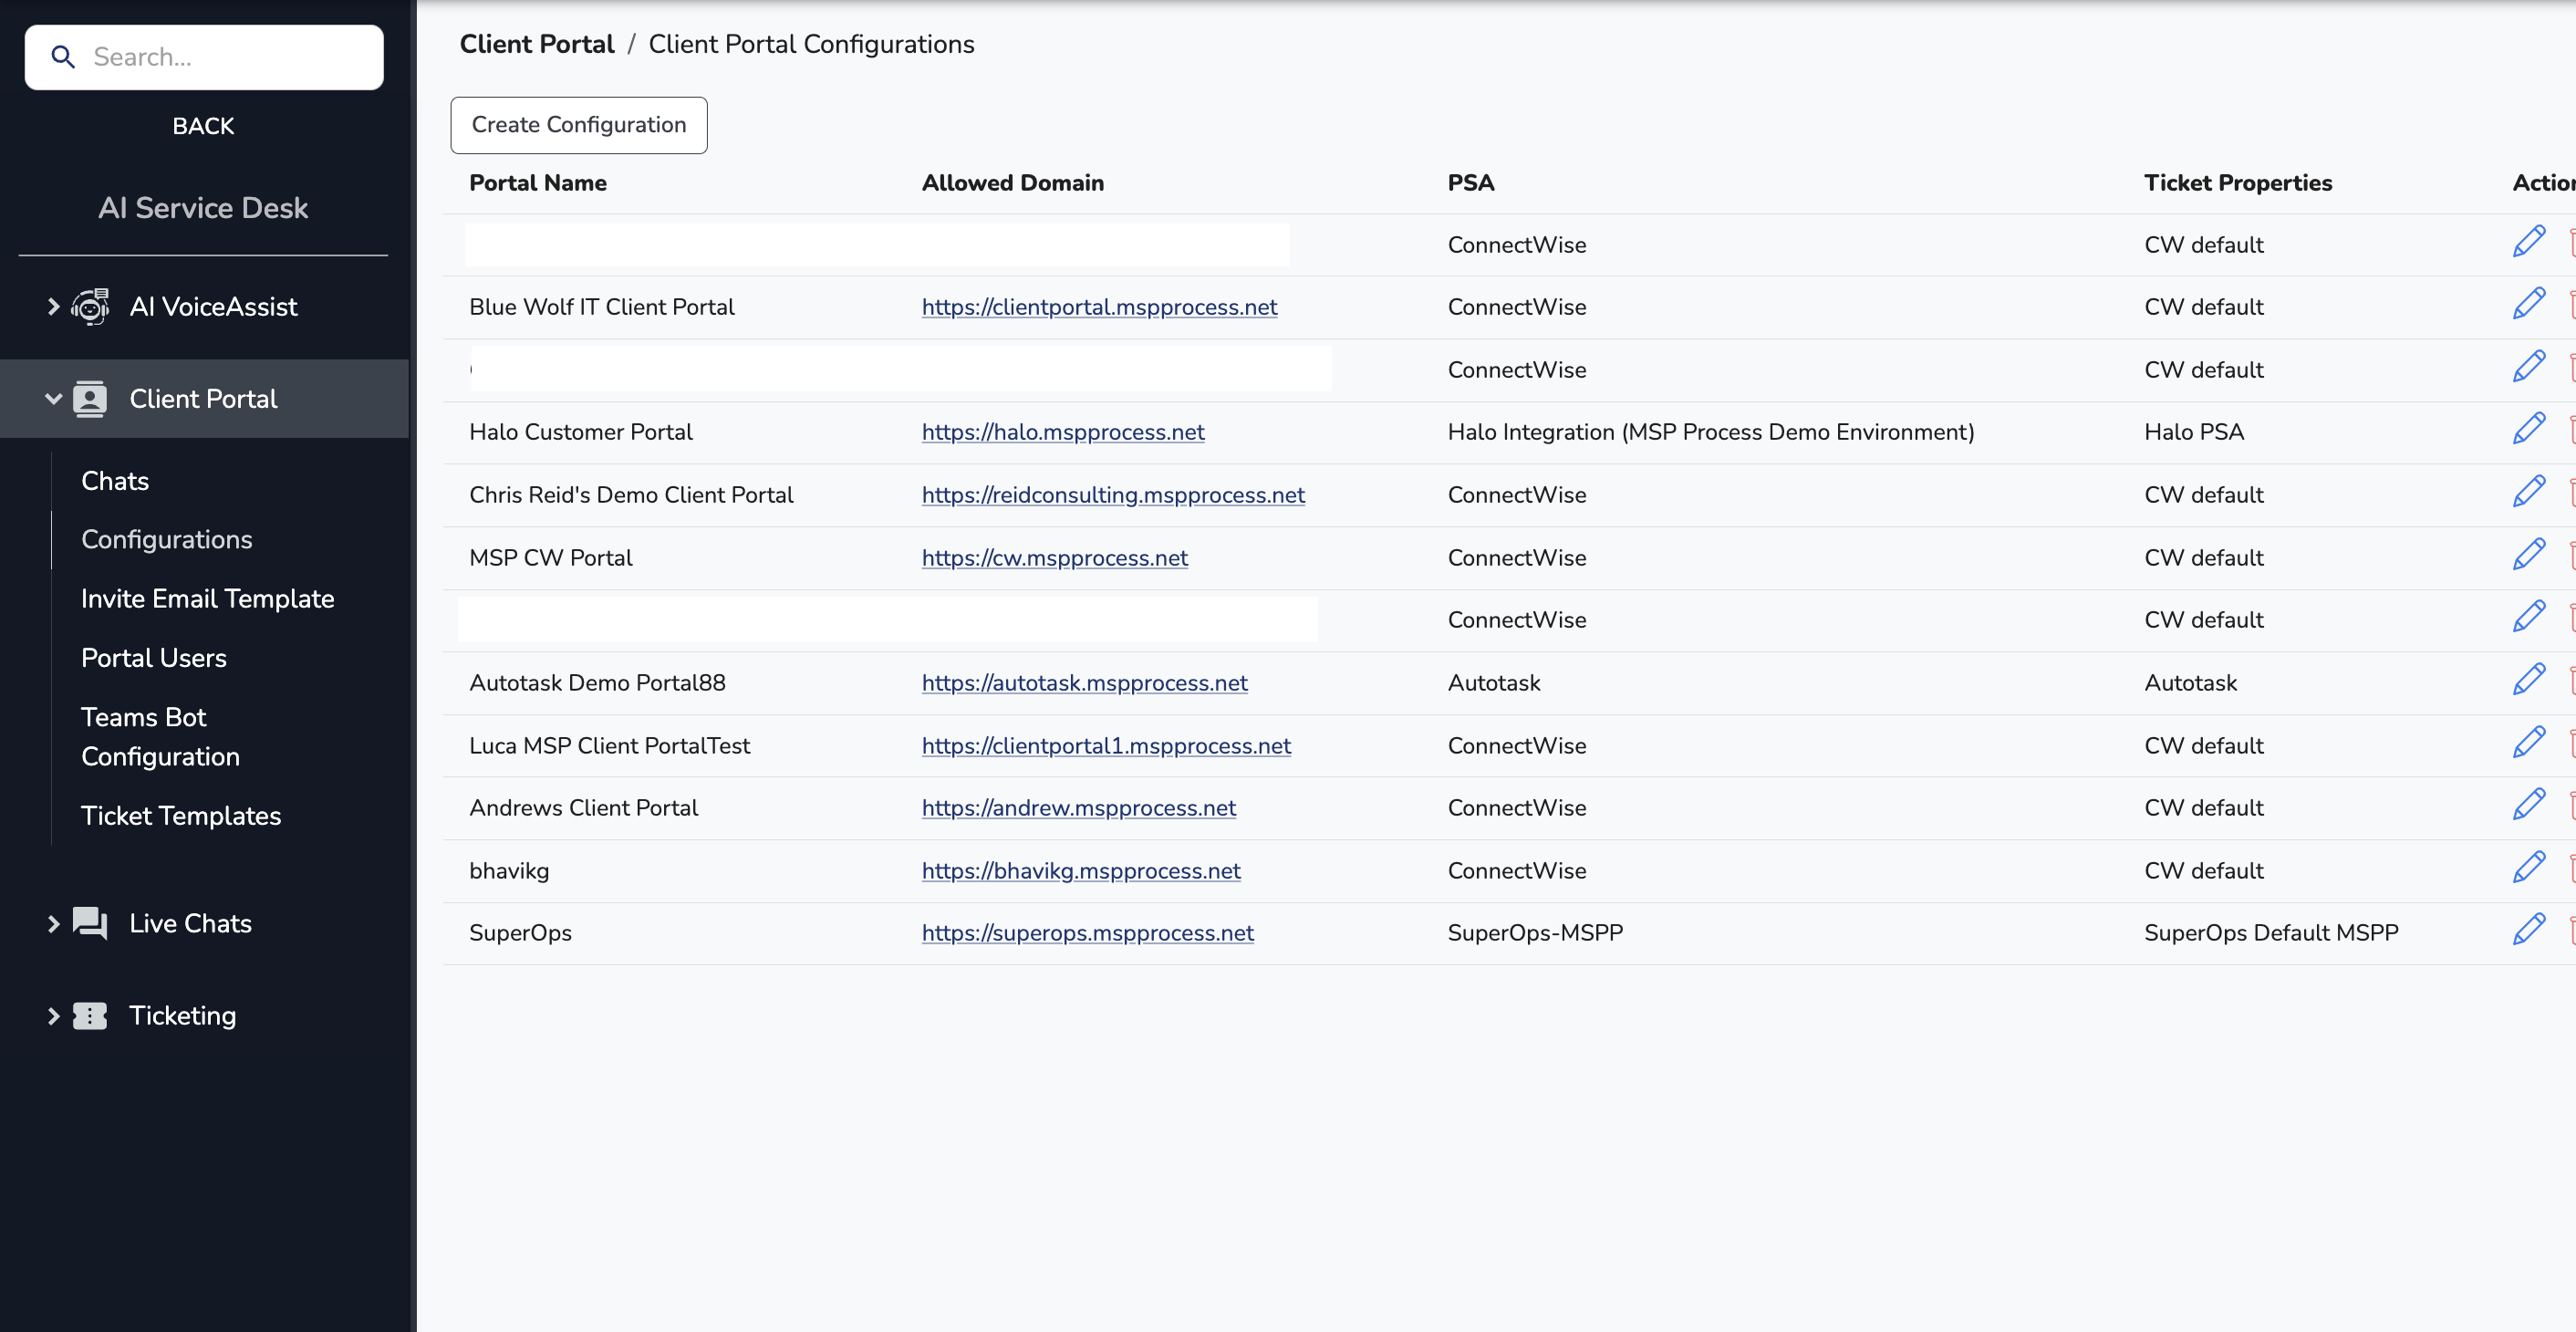
Task: Edit the Autotask Demo Portal88 configuration
Action: coord(2528,681)
